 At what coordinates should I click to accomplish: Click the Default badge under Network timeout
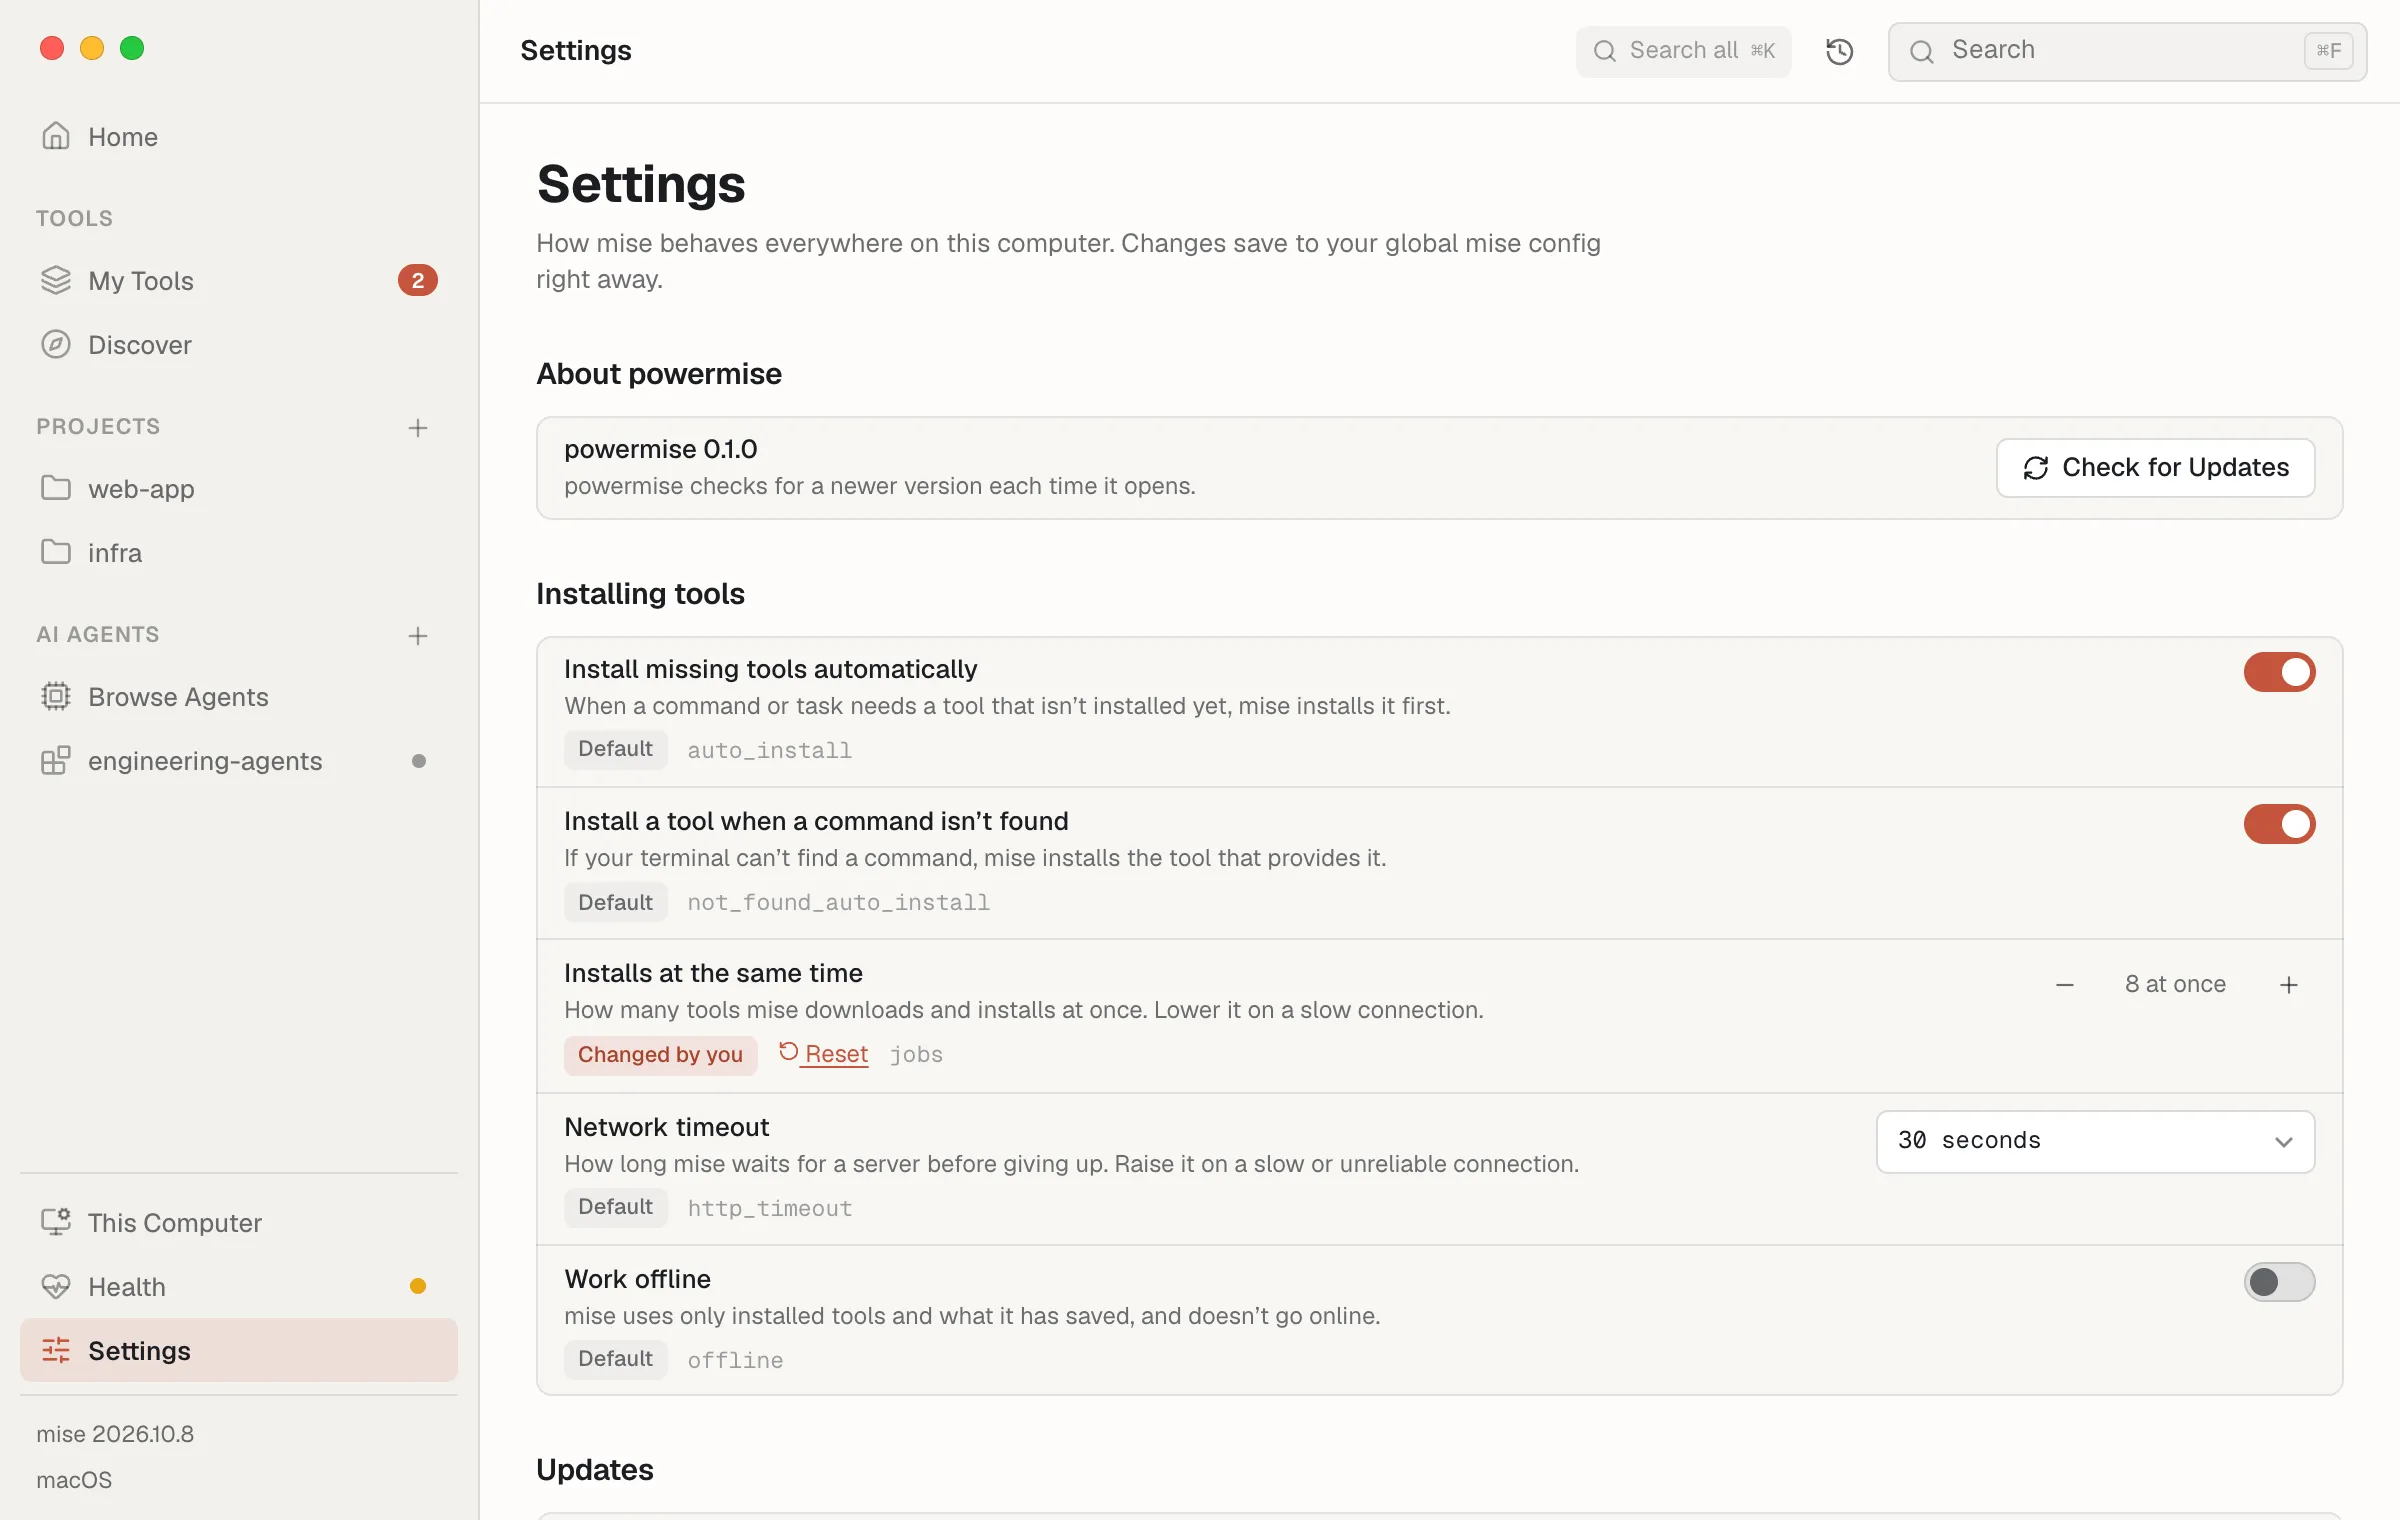(x=615, y=1207)
